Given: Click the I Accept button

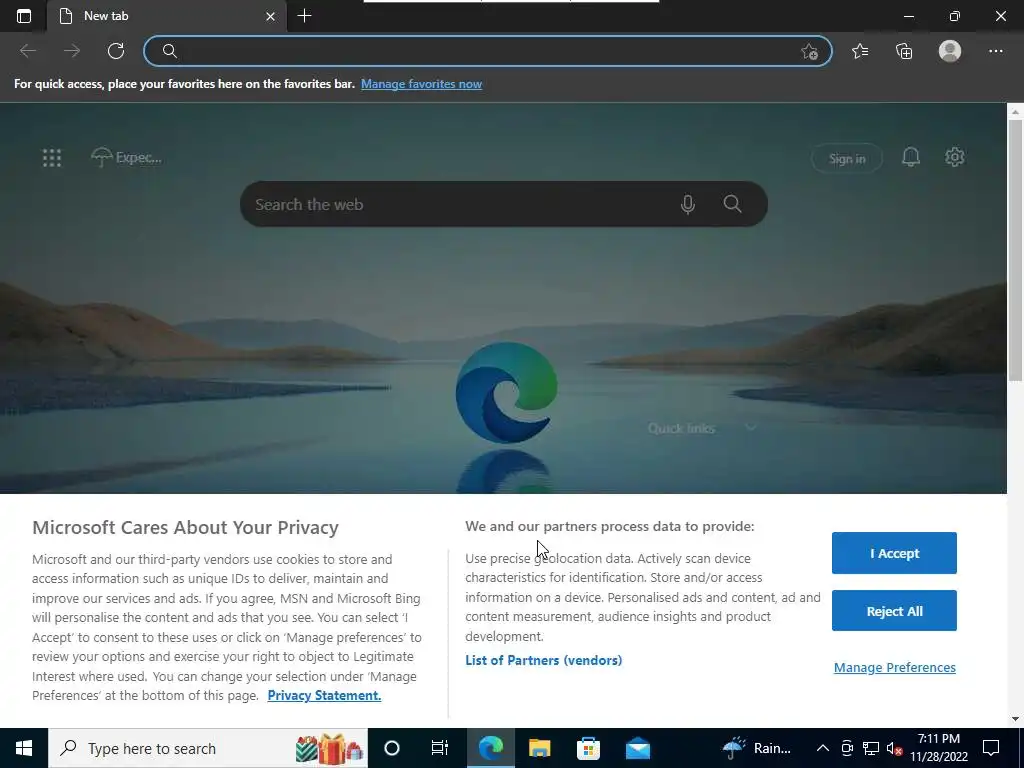Looking at the screenshot, I should click(x=894, y=553).
